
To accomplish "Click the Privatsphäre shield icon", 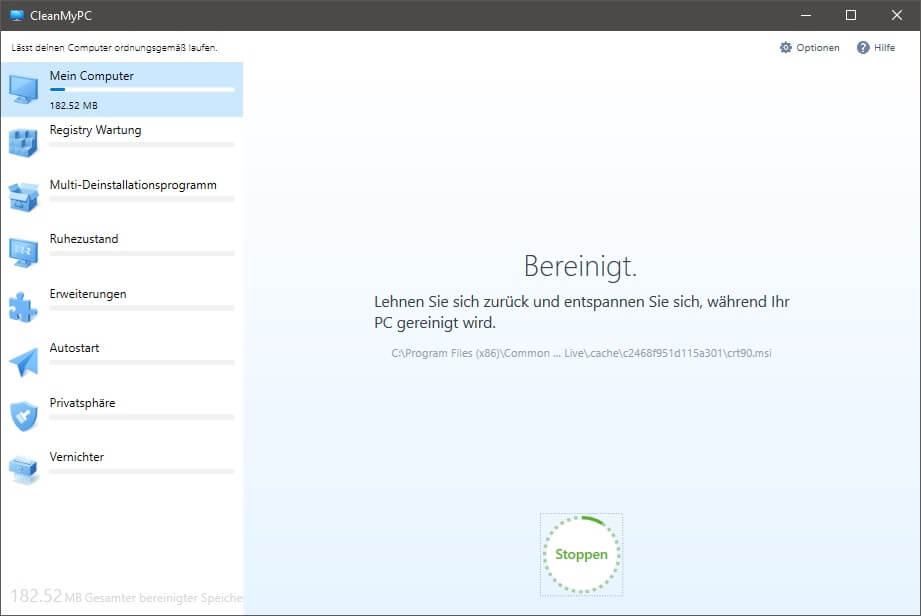I will click(x=24, y=416).
